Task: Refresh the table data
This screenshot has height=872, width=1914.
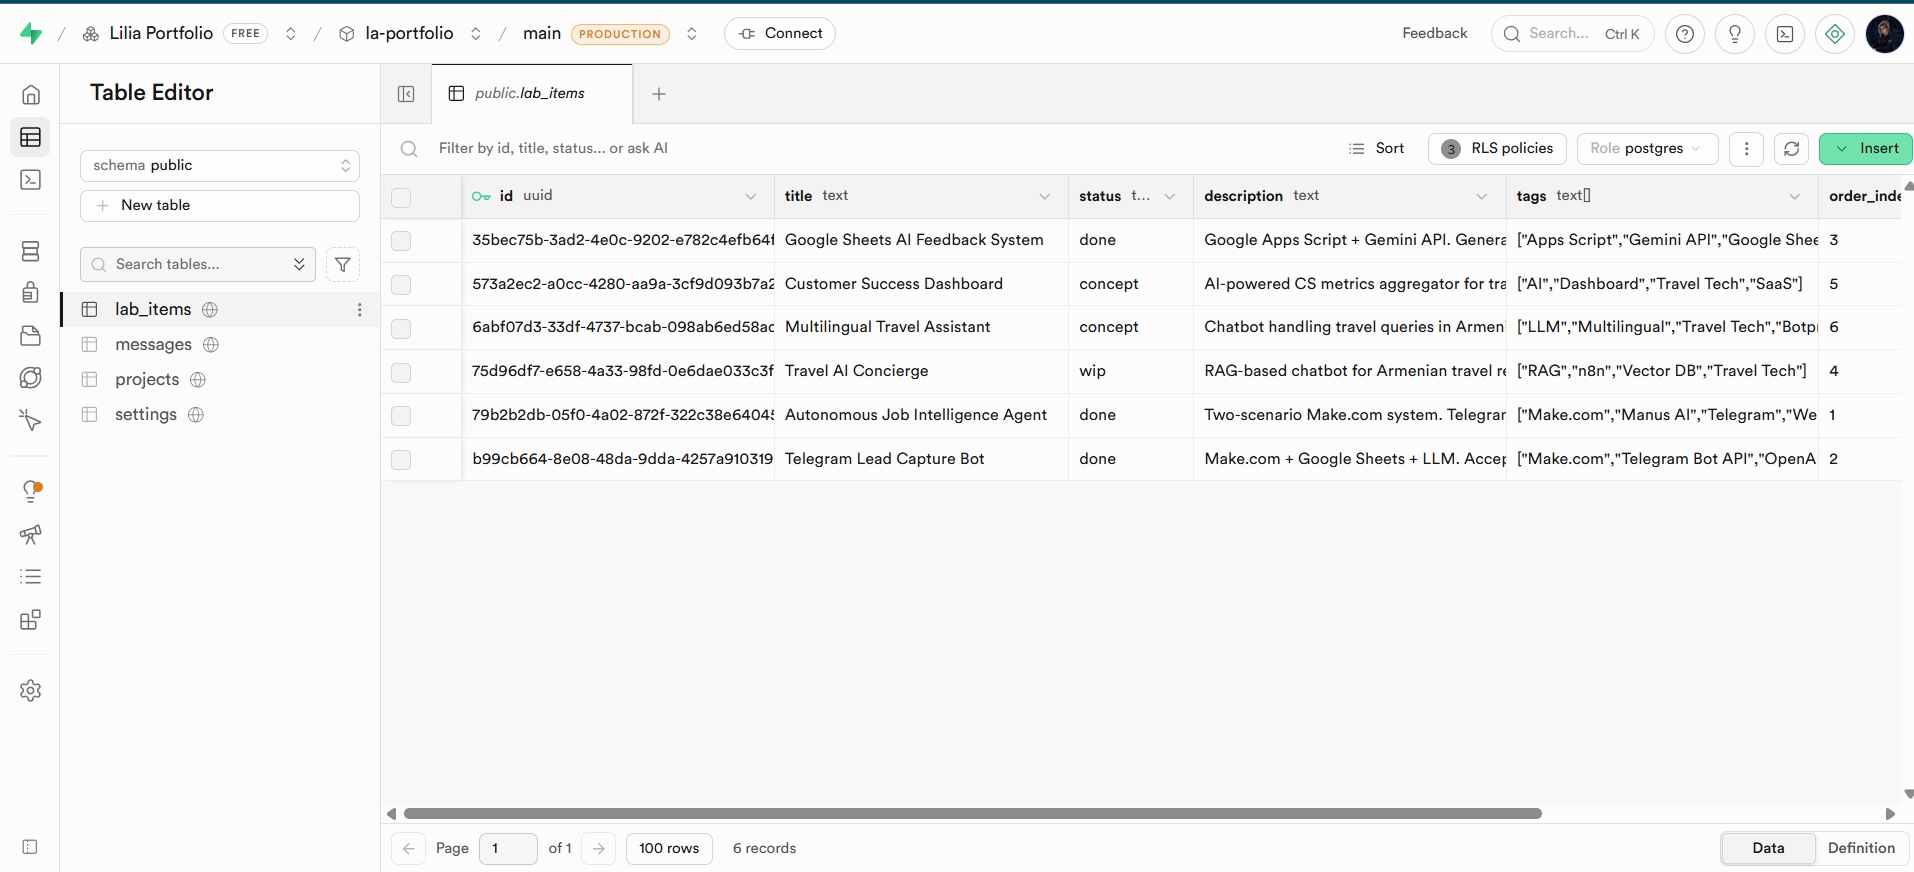Action: pos(1792,149)
